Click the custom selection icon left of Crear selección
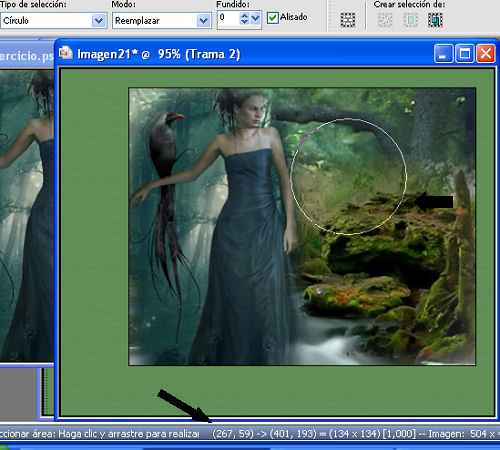The height and width of the screenshot is (450, 500). tap(347, 20)
